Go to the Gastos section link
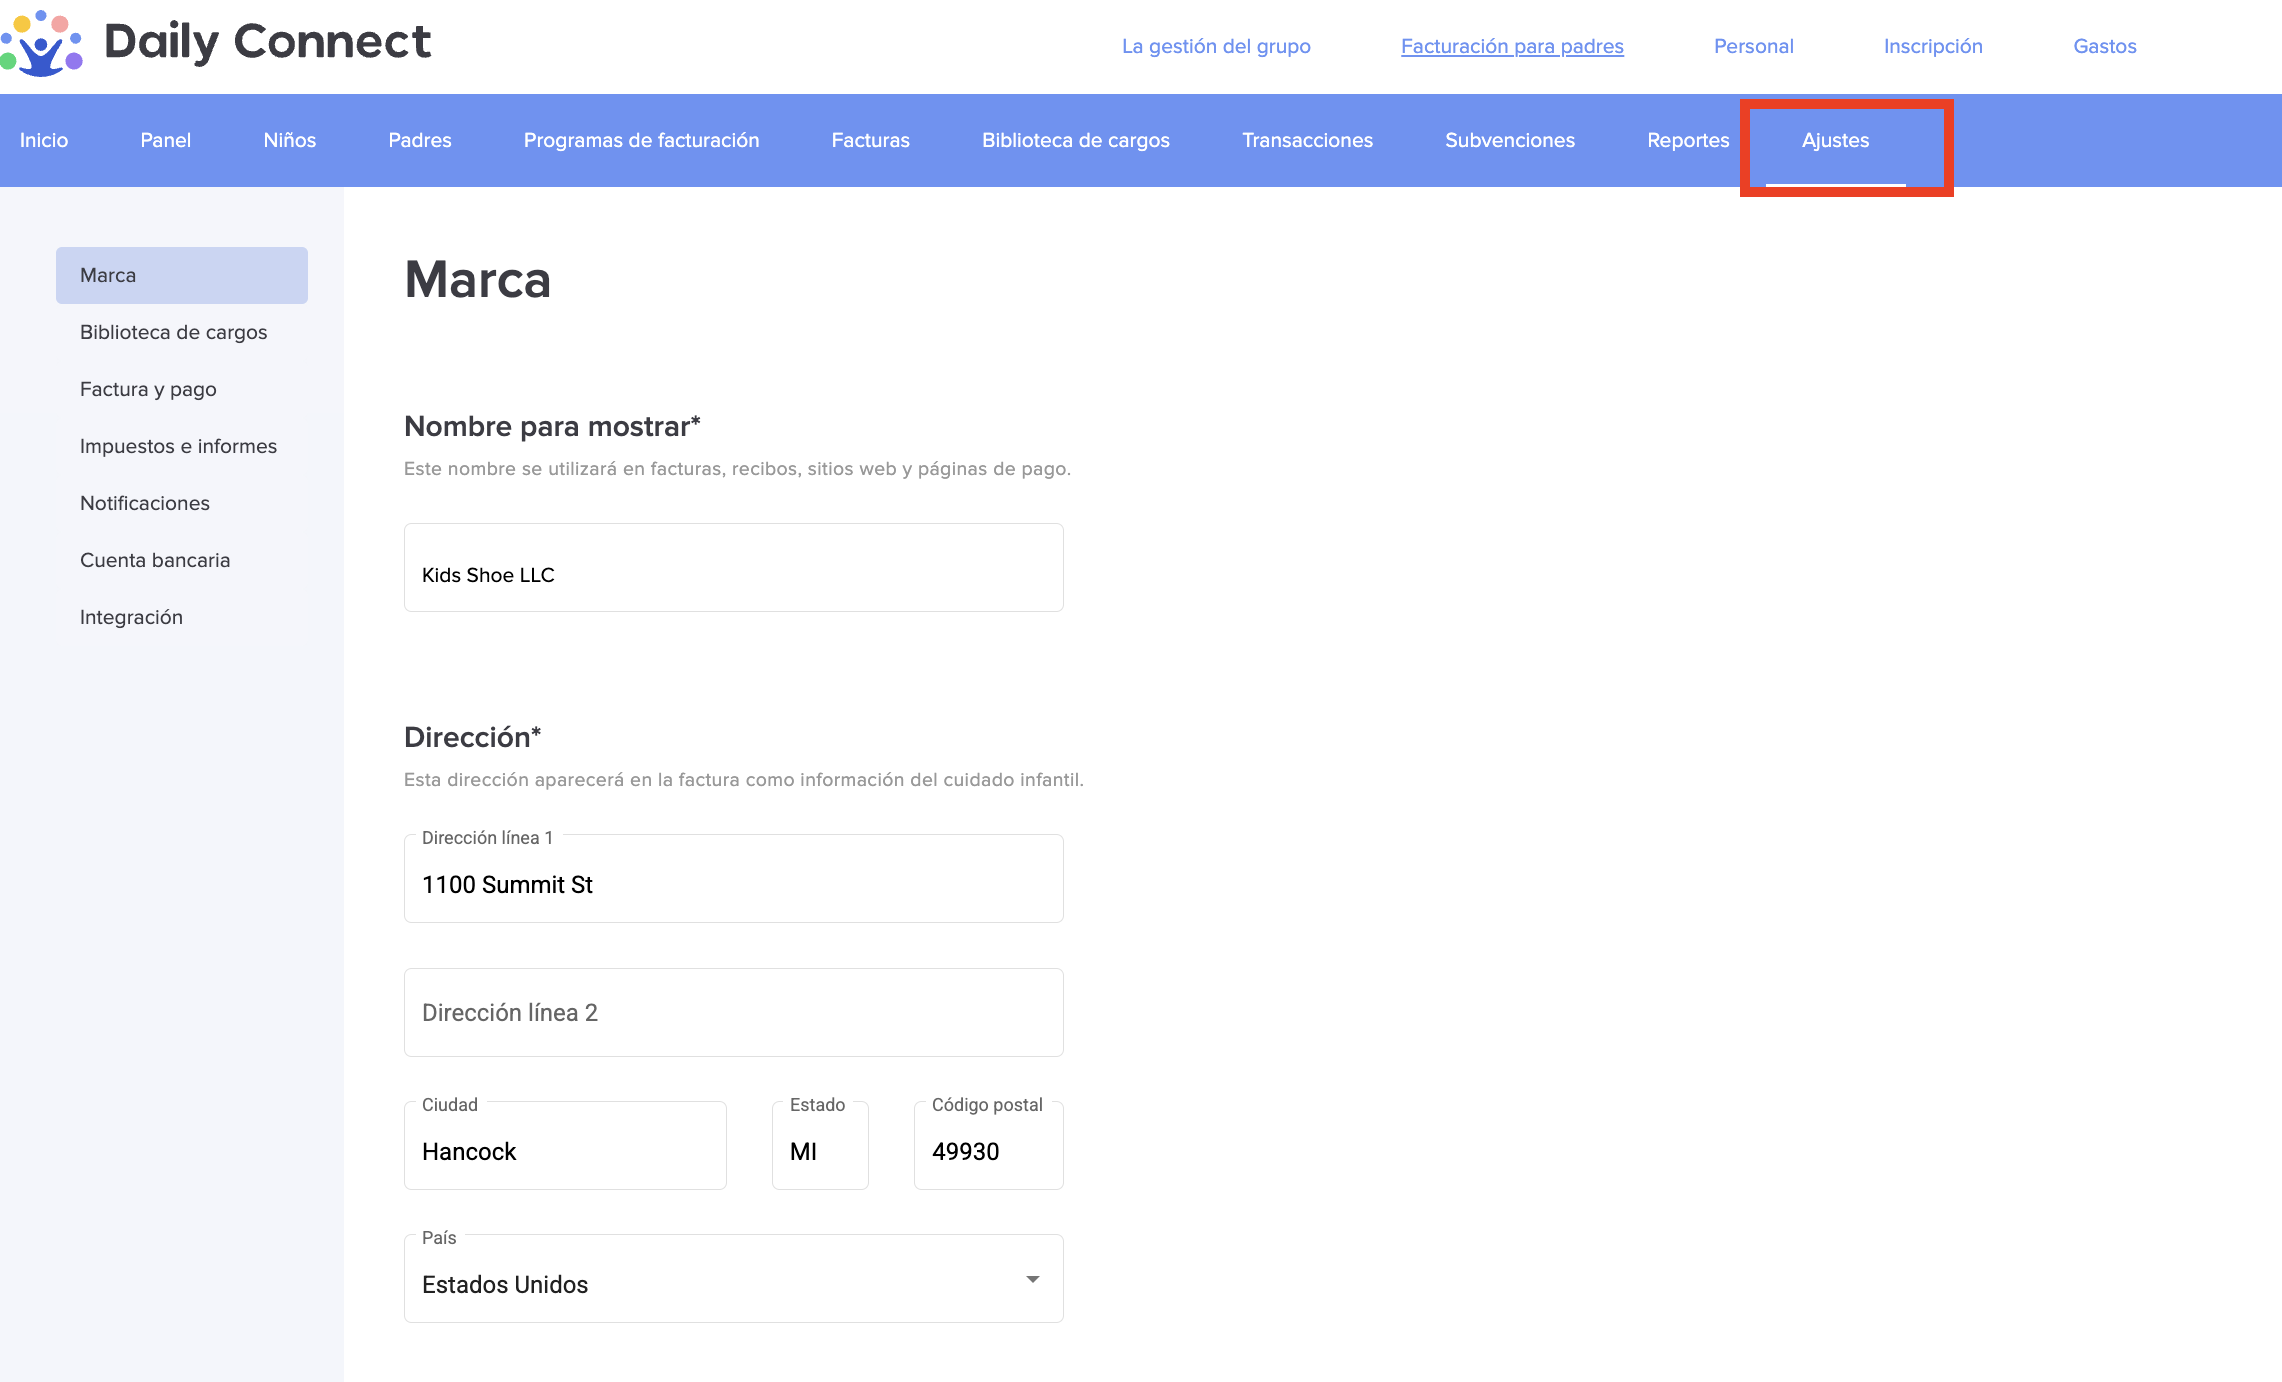This screenshot has height=1382, width=2282. click(x=2104, y=46)
